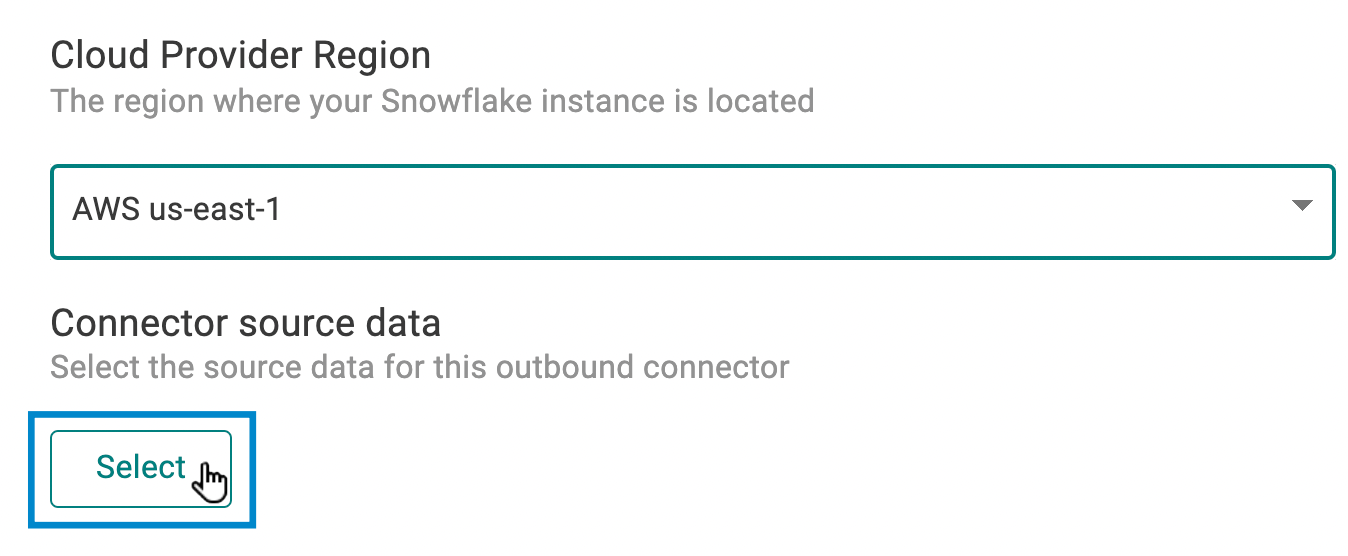Click the word Region in the heading
Screen dimensions: 1348x556
pyautogui.click(x=371, y=57)
